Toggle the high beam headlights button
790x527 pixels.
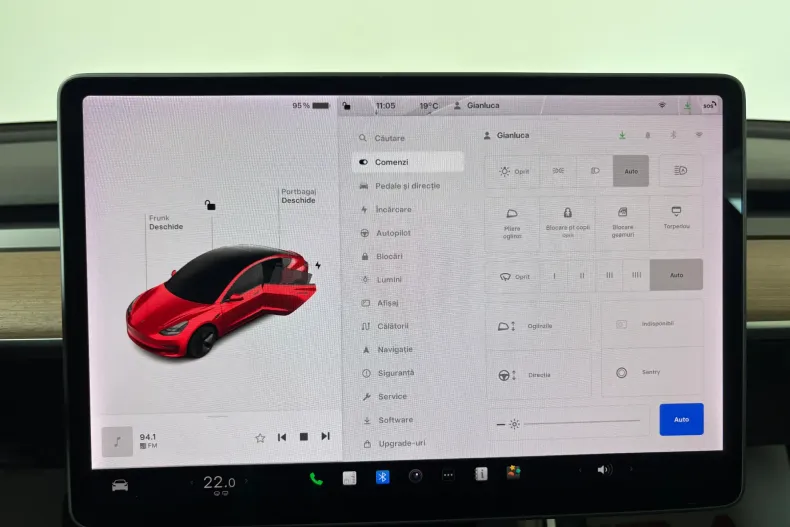coord(680,171)
